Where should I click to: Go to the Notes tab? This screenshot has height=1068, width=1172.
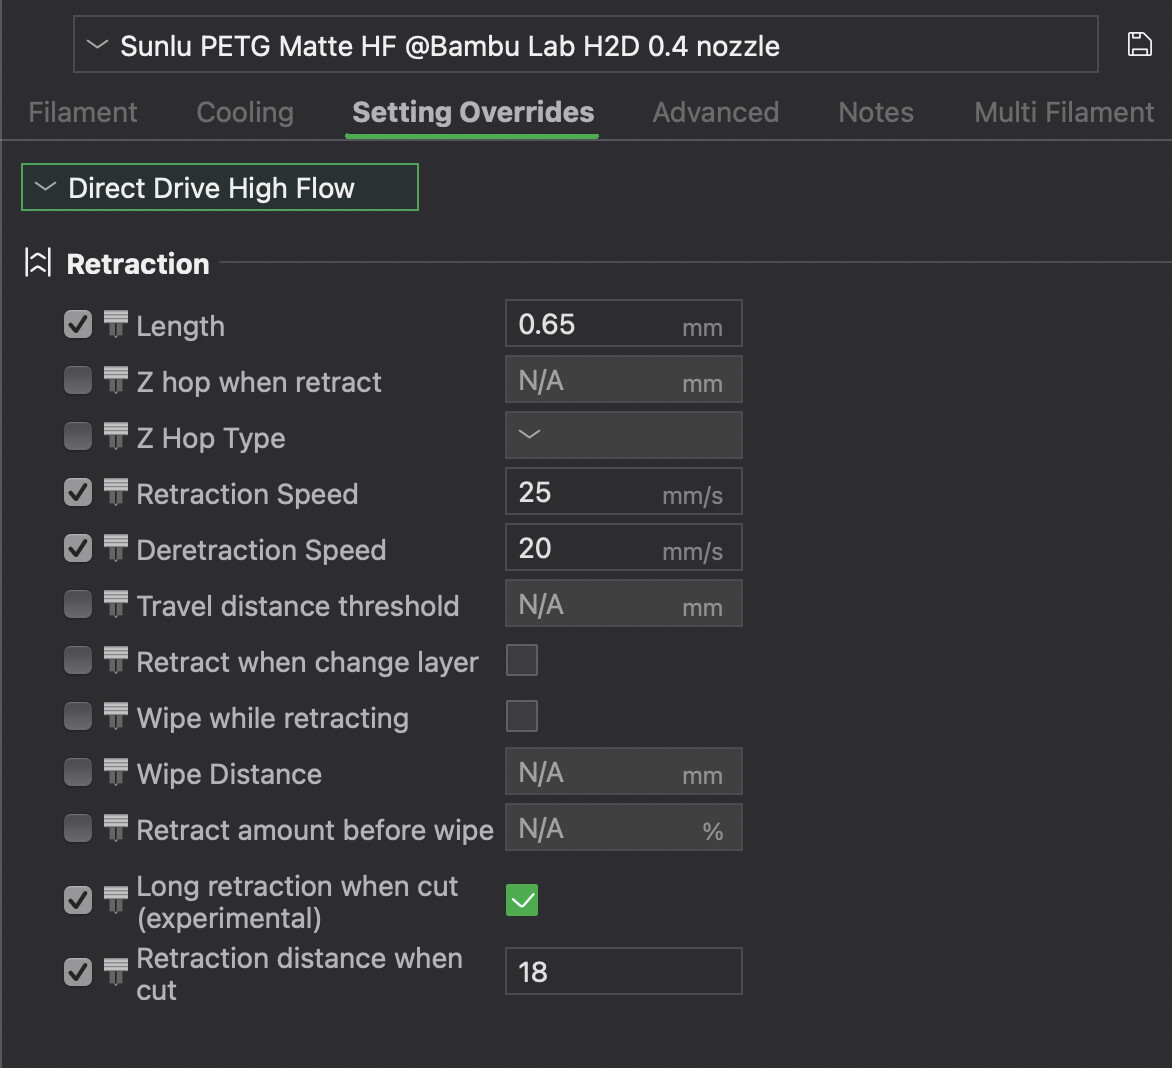click(x=876, y=112)
